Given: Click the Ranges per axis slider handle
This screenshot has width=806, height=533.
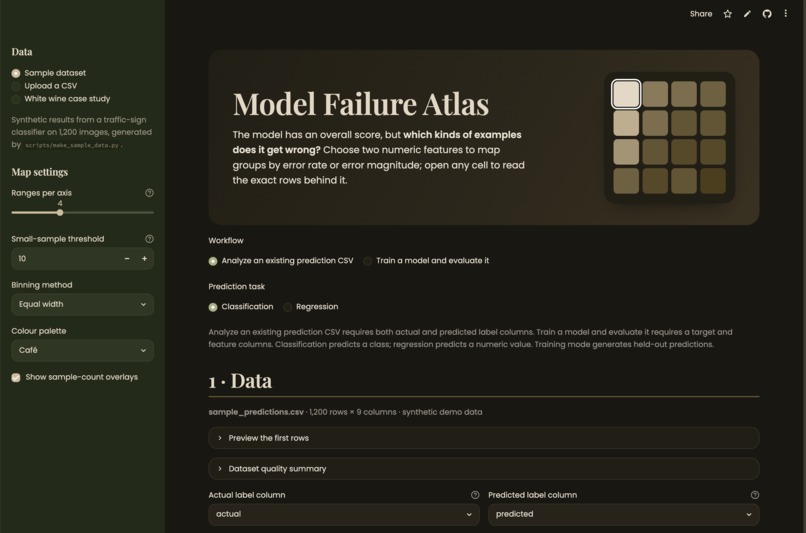Looking at the screenshot, I should [x=60, y=212].
